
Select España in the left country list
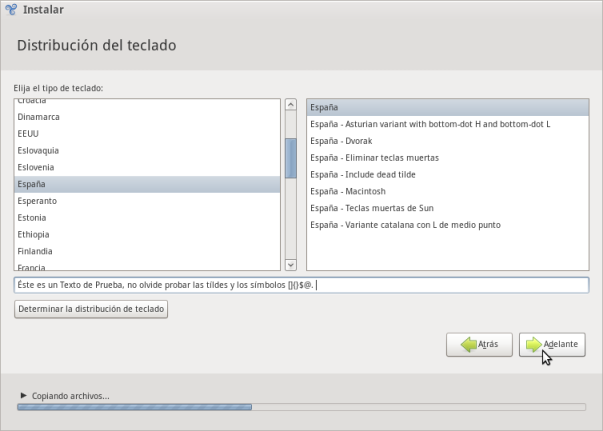pyautogui.click(x=147, y=184)
